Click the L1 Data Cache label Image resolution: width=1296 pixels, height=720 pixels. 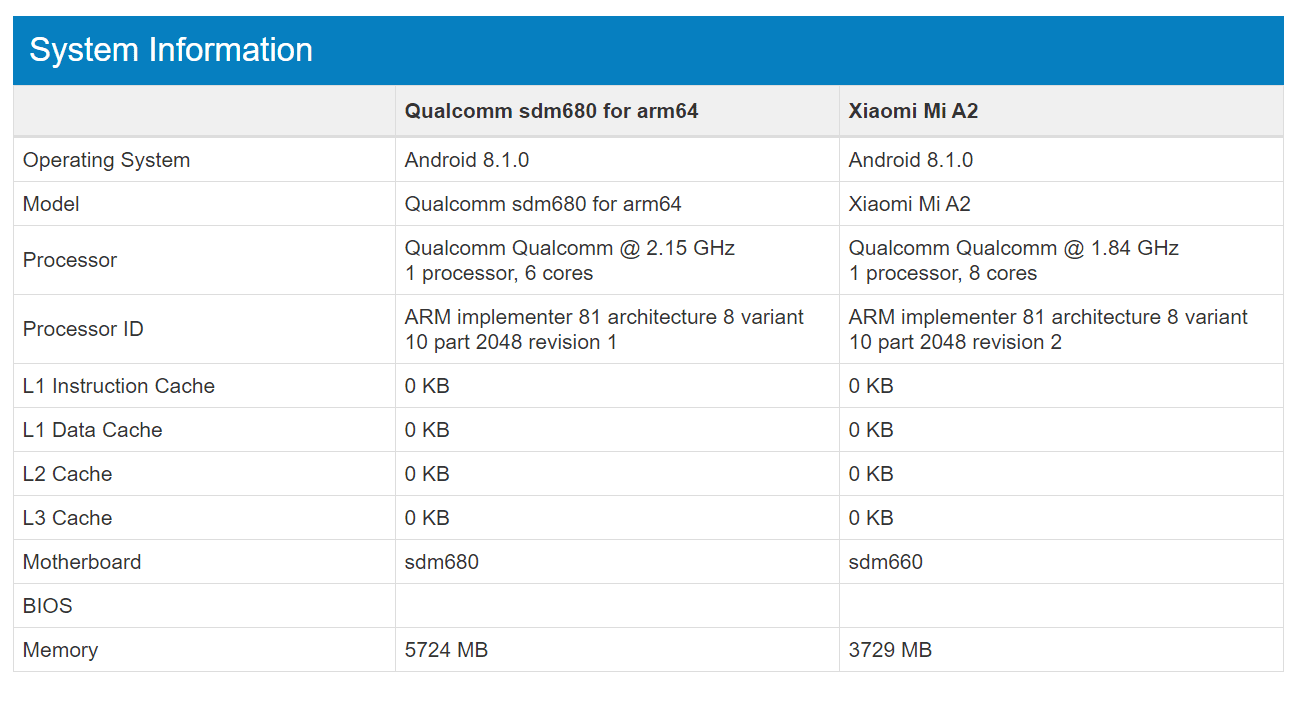[92, 430]
